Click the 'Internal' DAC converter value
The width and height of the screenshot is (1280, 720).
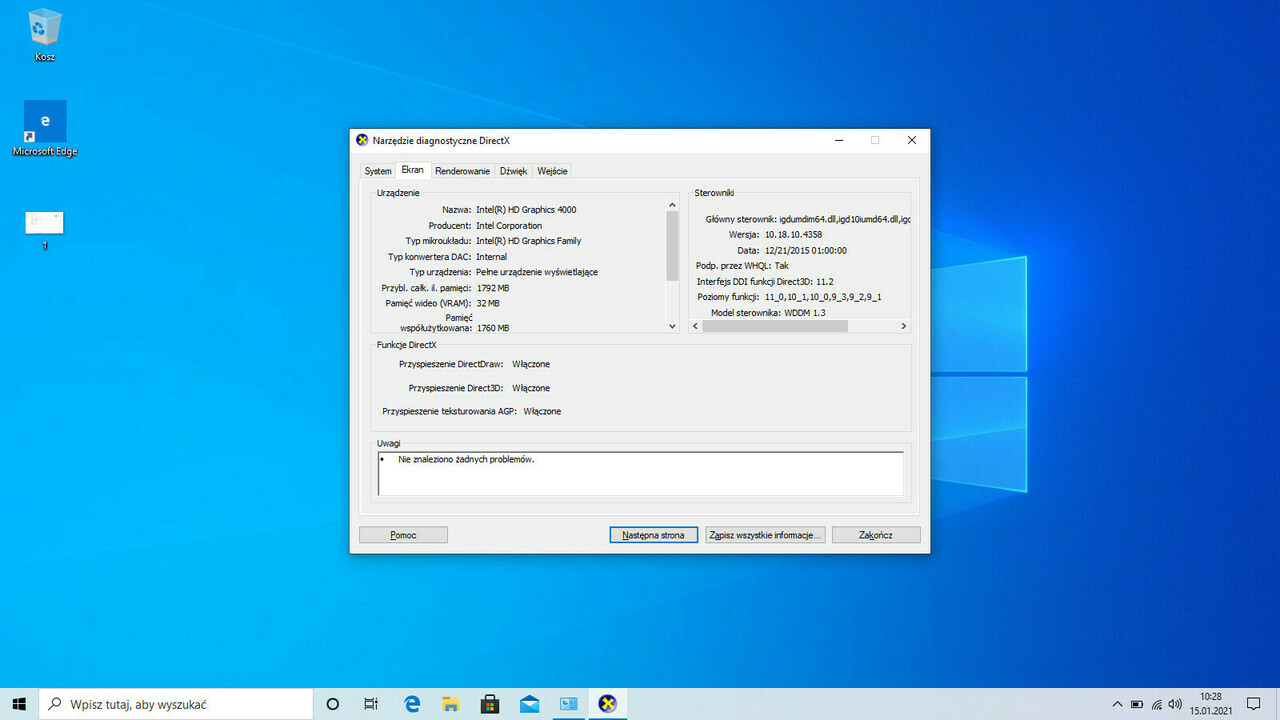pos(491,257)
